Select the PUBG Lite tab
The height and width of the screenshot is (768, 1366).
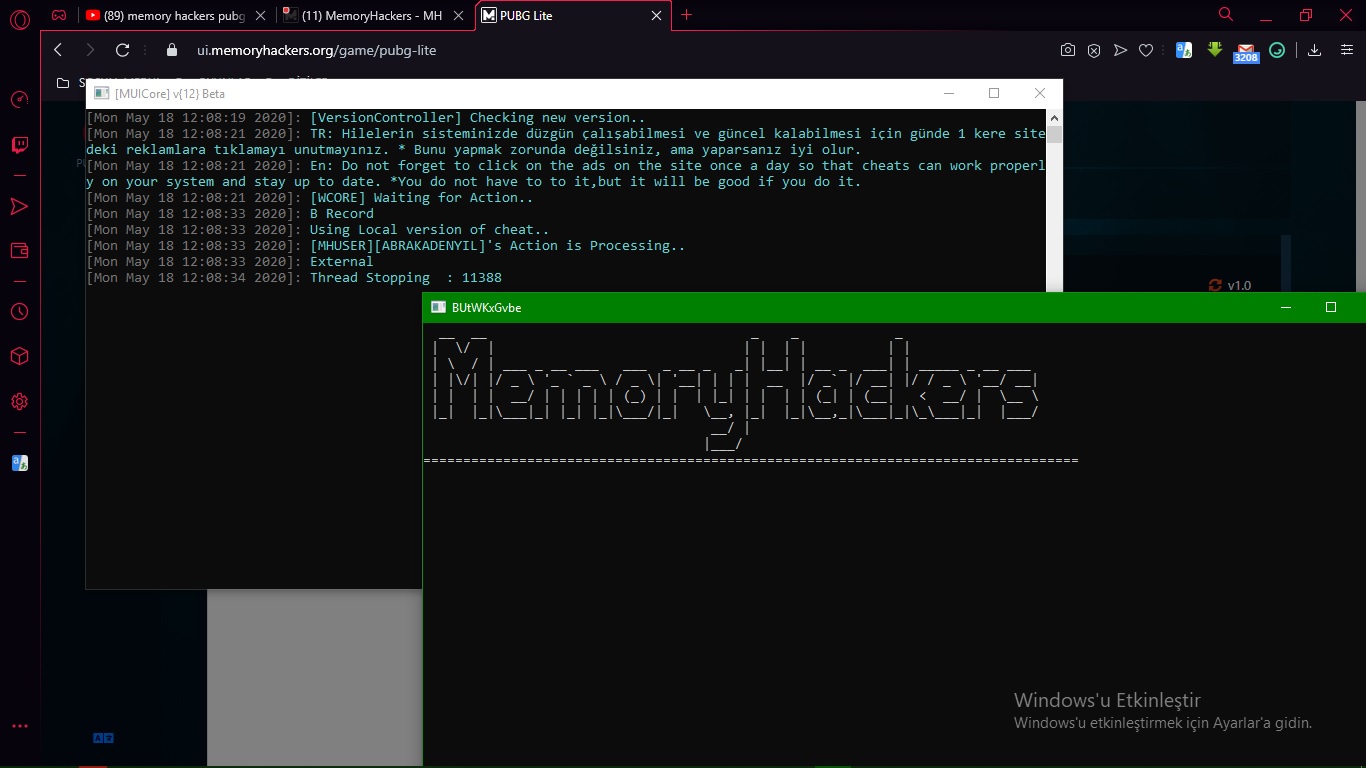click(x=573, y=16)
